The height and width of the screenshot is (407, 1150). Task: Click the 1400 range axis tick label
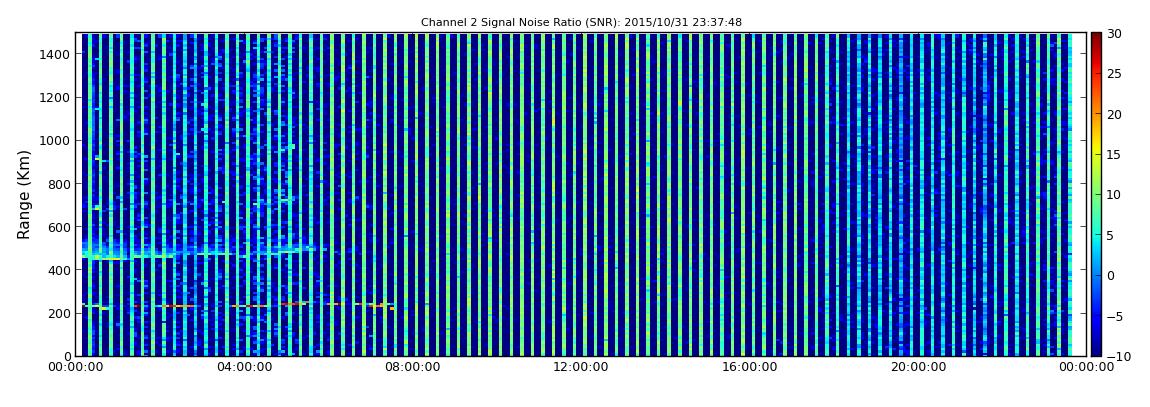click(56, 54)
